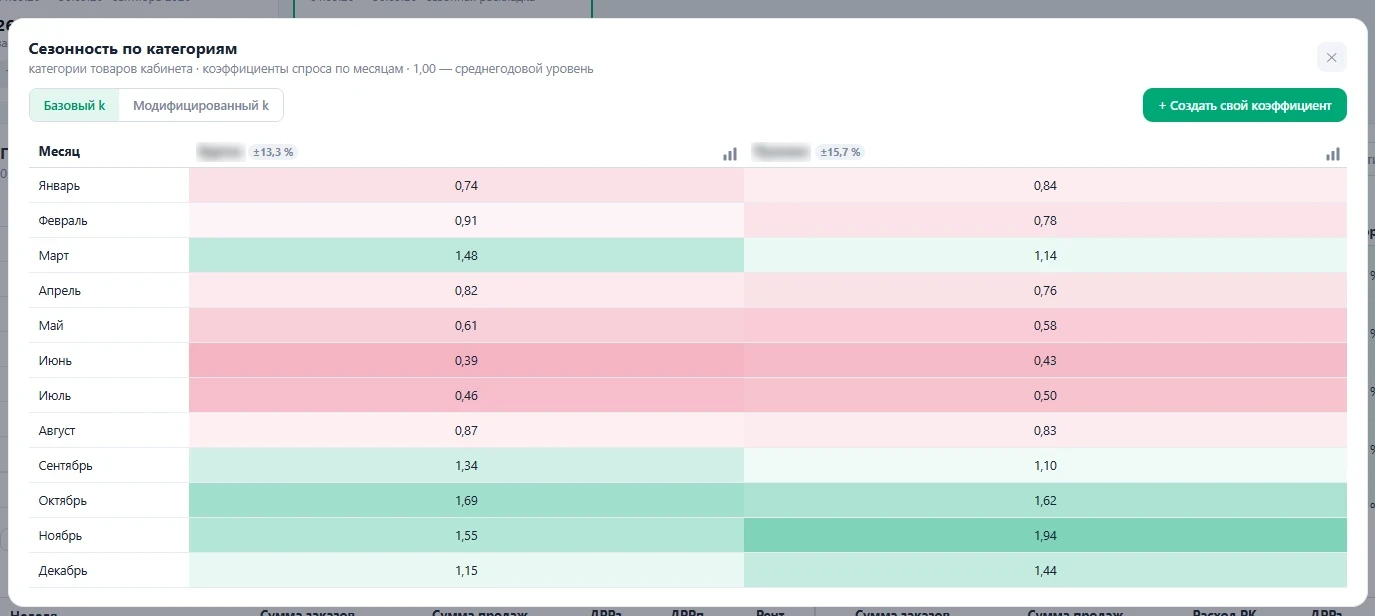Select the Март row label
This screenshot has width=1375, height=616.
(x=54, y=256)
